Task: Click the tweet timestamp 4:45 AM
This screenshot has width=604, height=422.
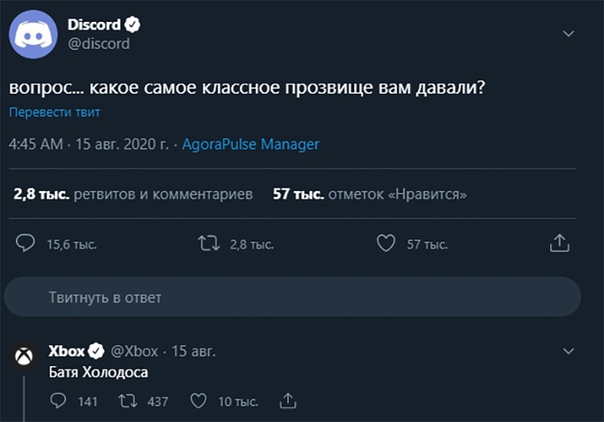Action: click(x=36, y=144)
